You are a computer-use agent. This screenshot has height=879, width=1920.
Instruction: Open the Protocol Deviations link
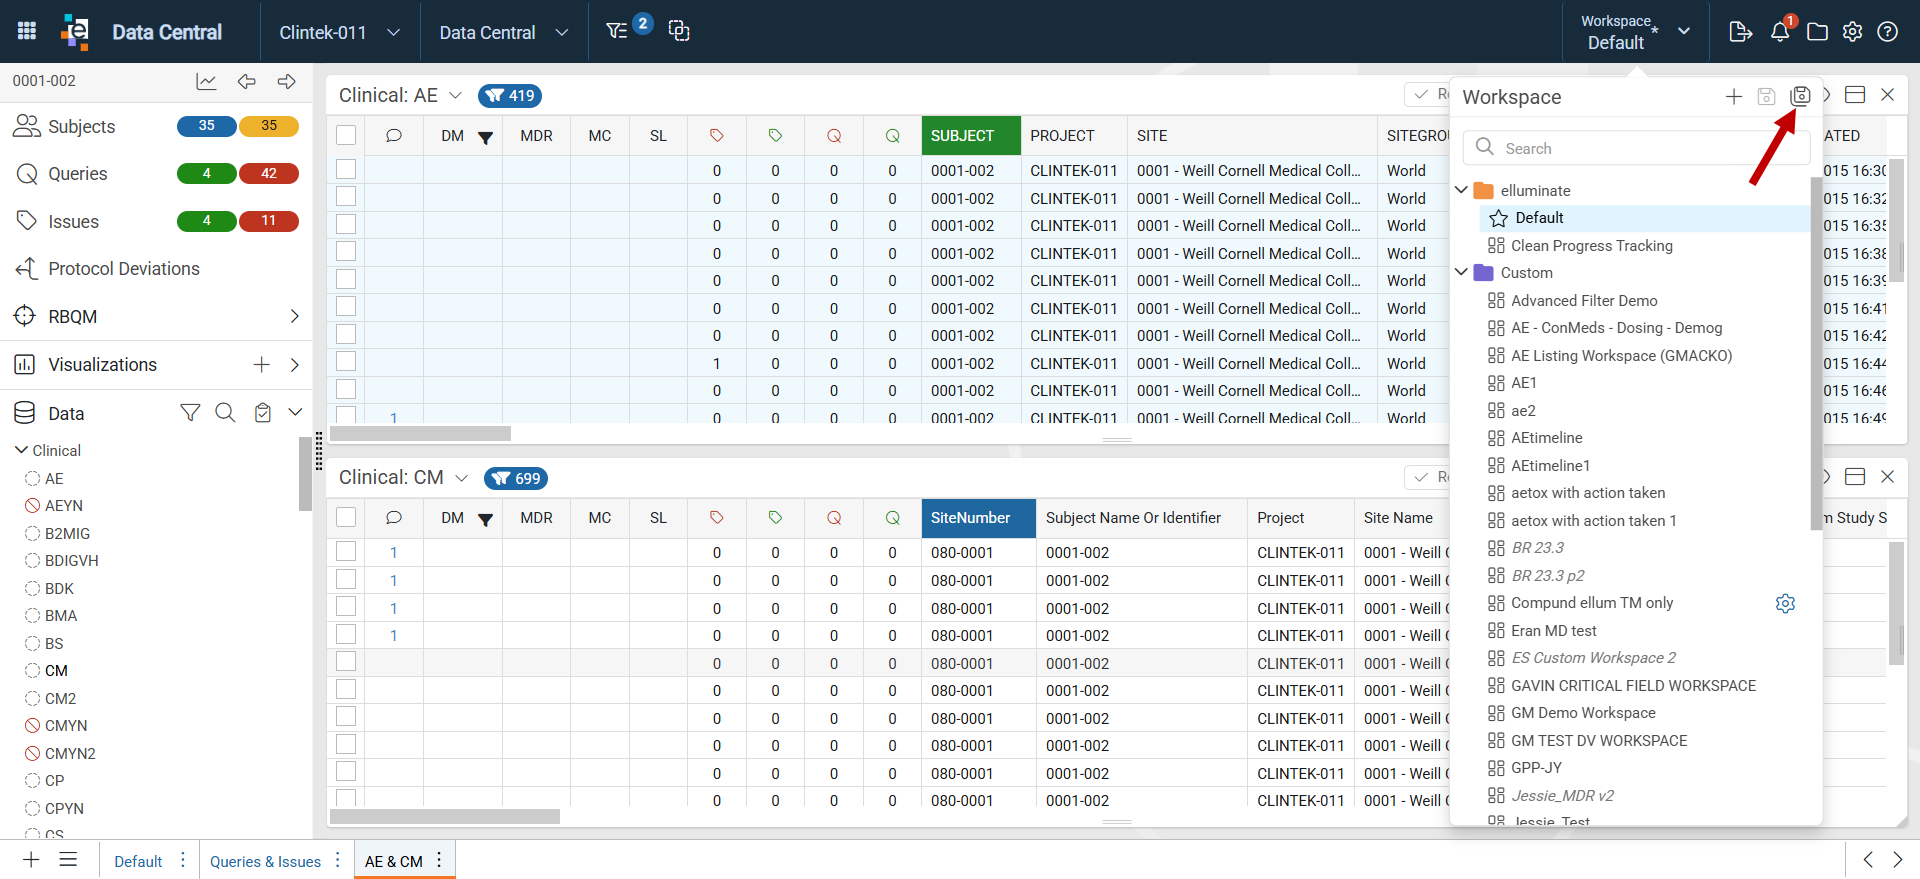(124, 269)
